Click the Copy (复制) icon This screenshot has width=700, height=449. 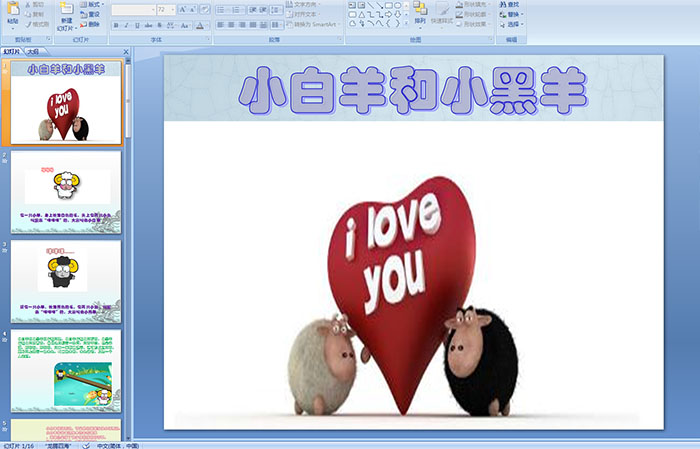28,14
